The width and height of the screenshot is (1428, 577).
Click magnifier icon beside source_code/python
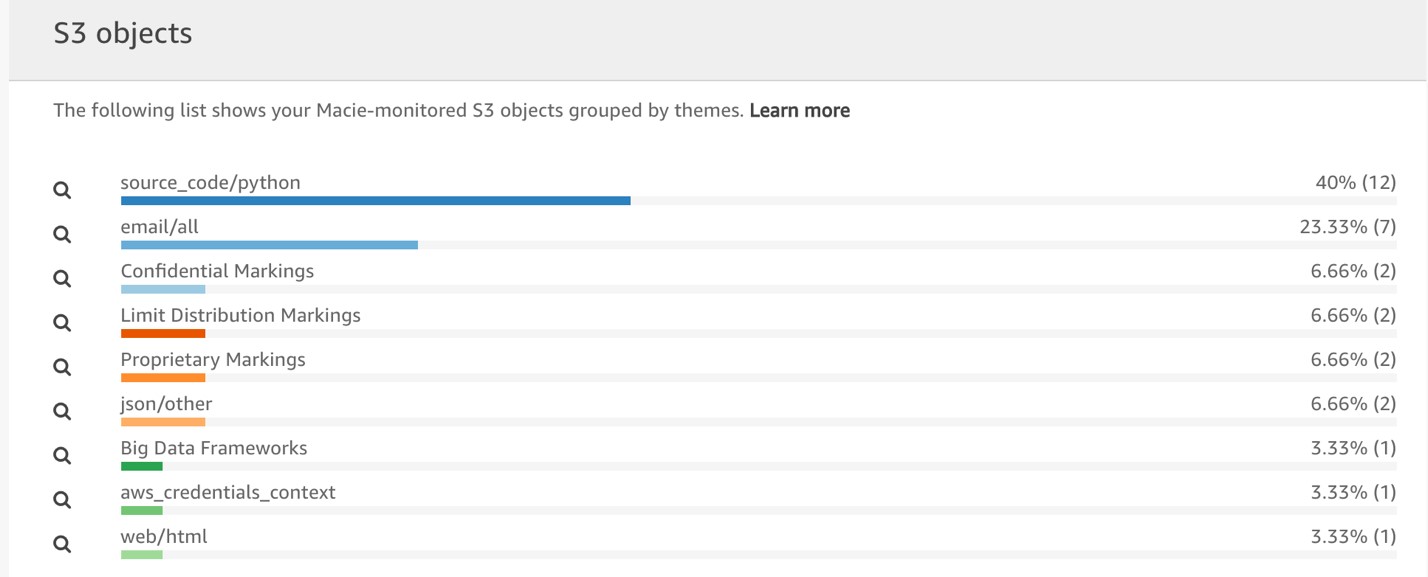(62, 190)
